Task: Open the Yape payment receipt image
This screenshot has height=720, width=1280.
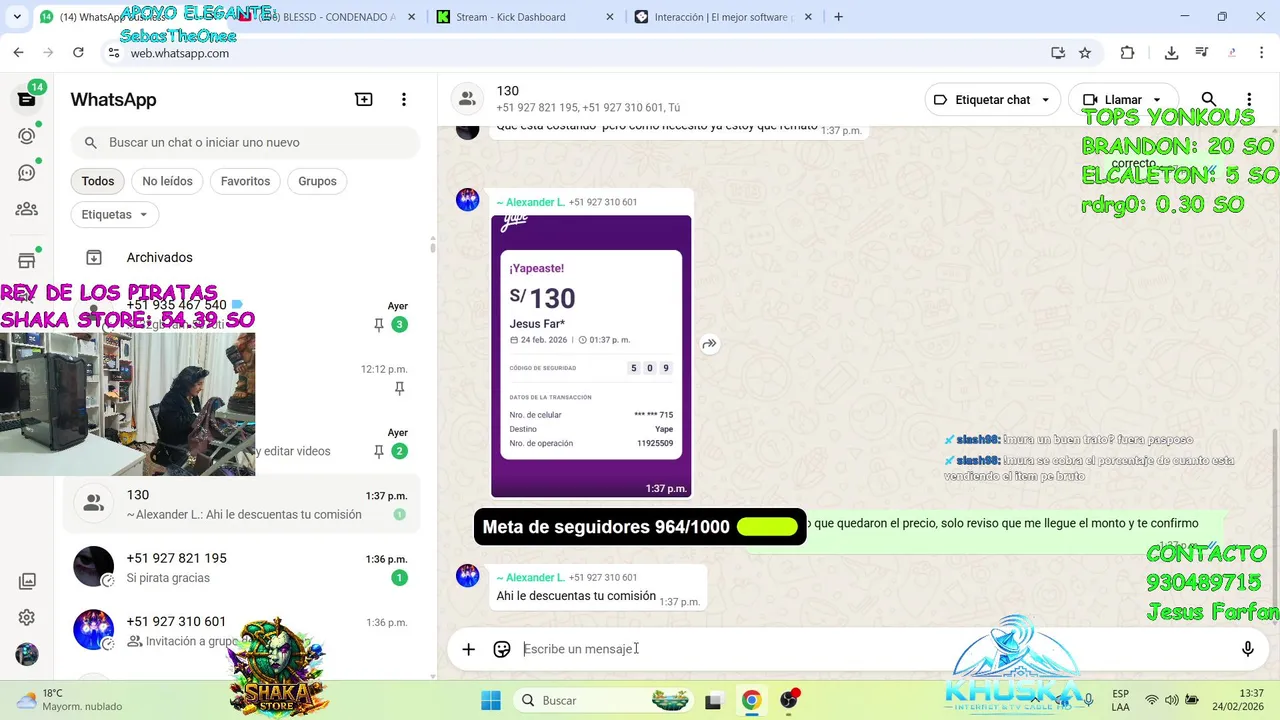Action: point(591,356)
